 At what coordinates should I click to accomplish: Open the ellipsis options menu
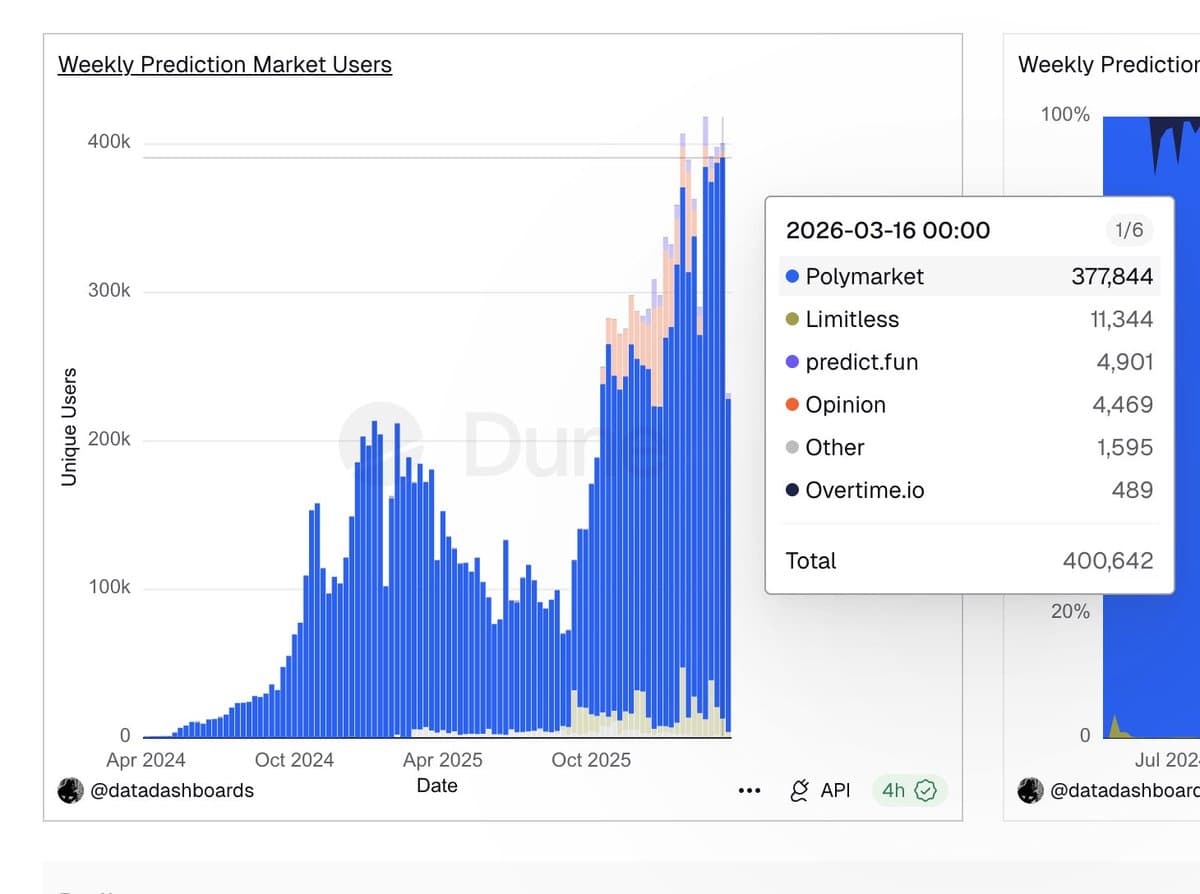point(749,790)
